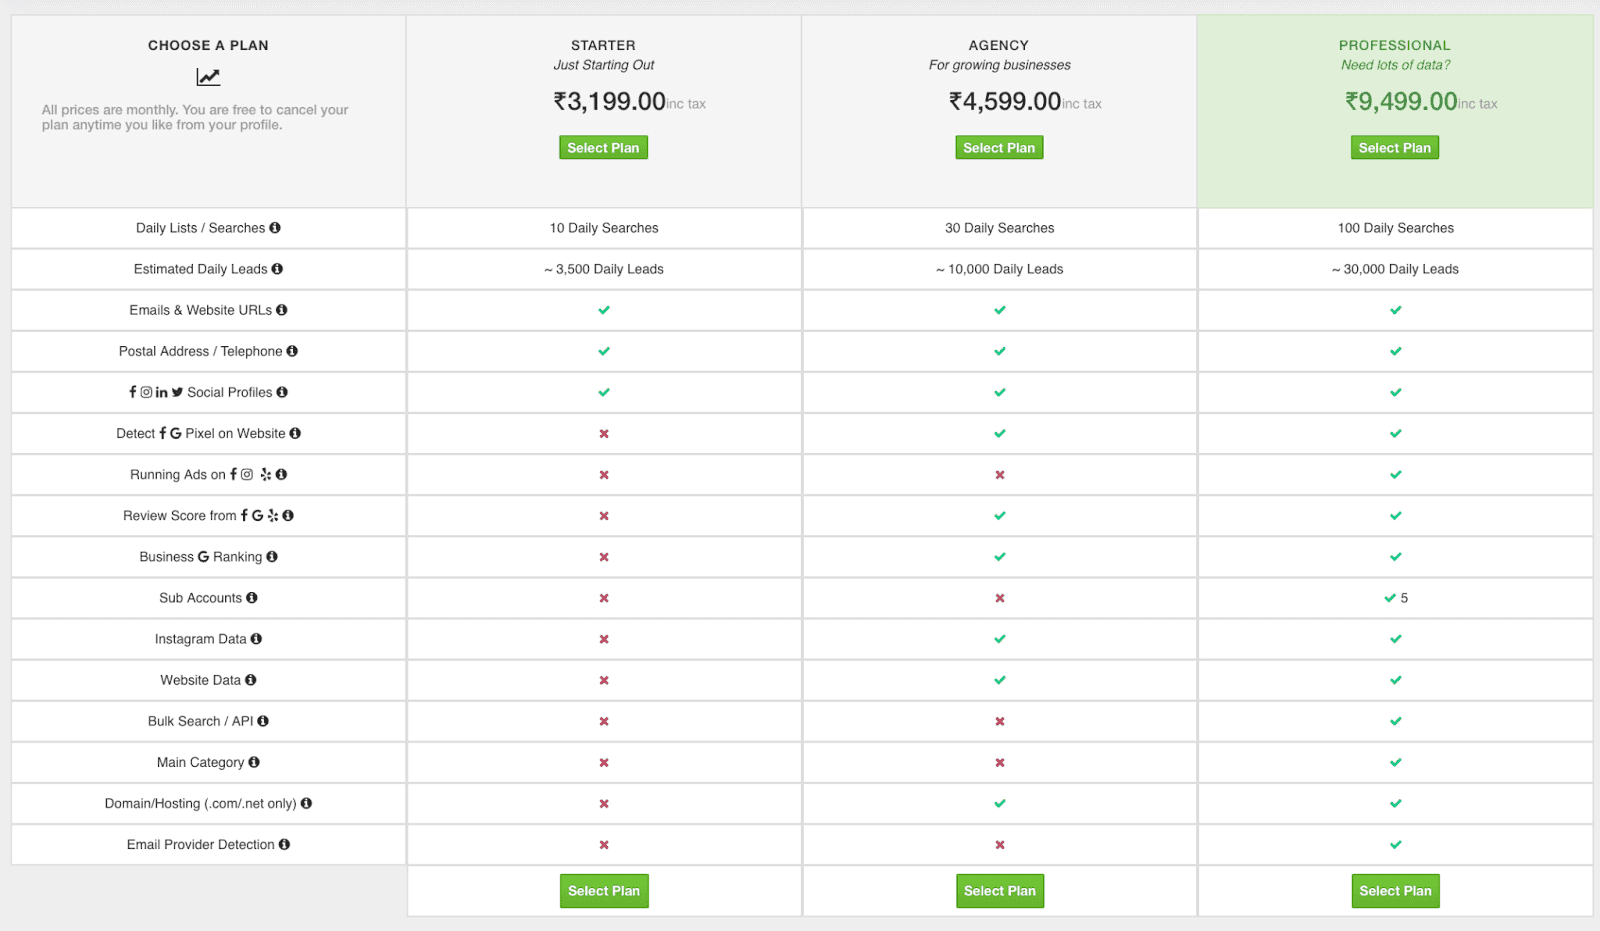Click the red cross for Running Ads under Agency
Screen dimensions: 1600x931
click(x=999, y=474)
